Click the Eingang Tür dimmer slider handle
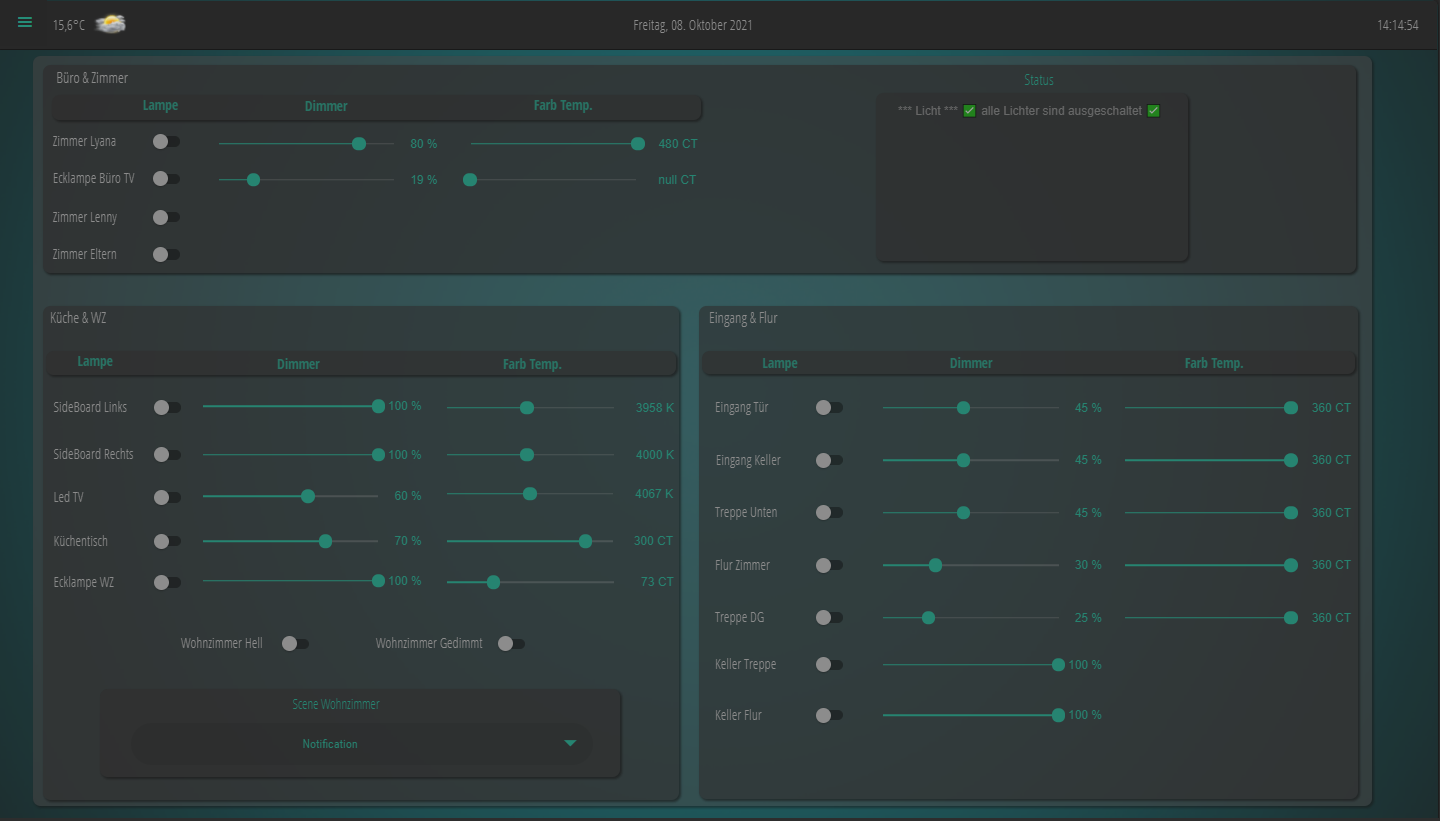Image resolution: width=1440 pixels, height=821 pixels. pos(963,407)
